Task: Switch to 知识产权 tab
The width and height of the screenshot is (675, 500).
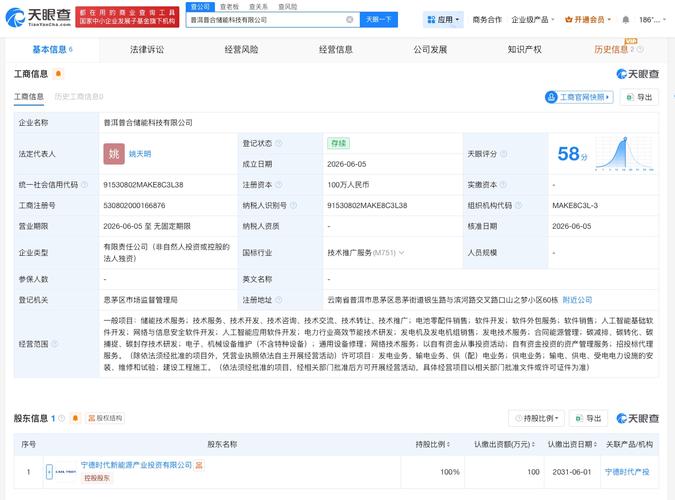Action: (x=524, y=50)
